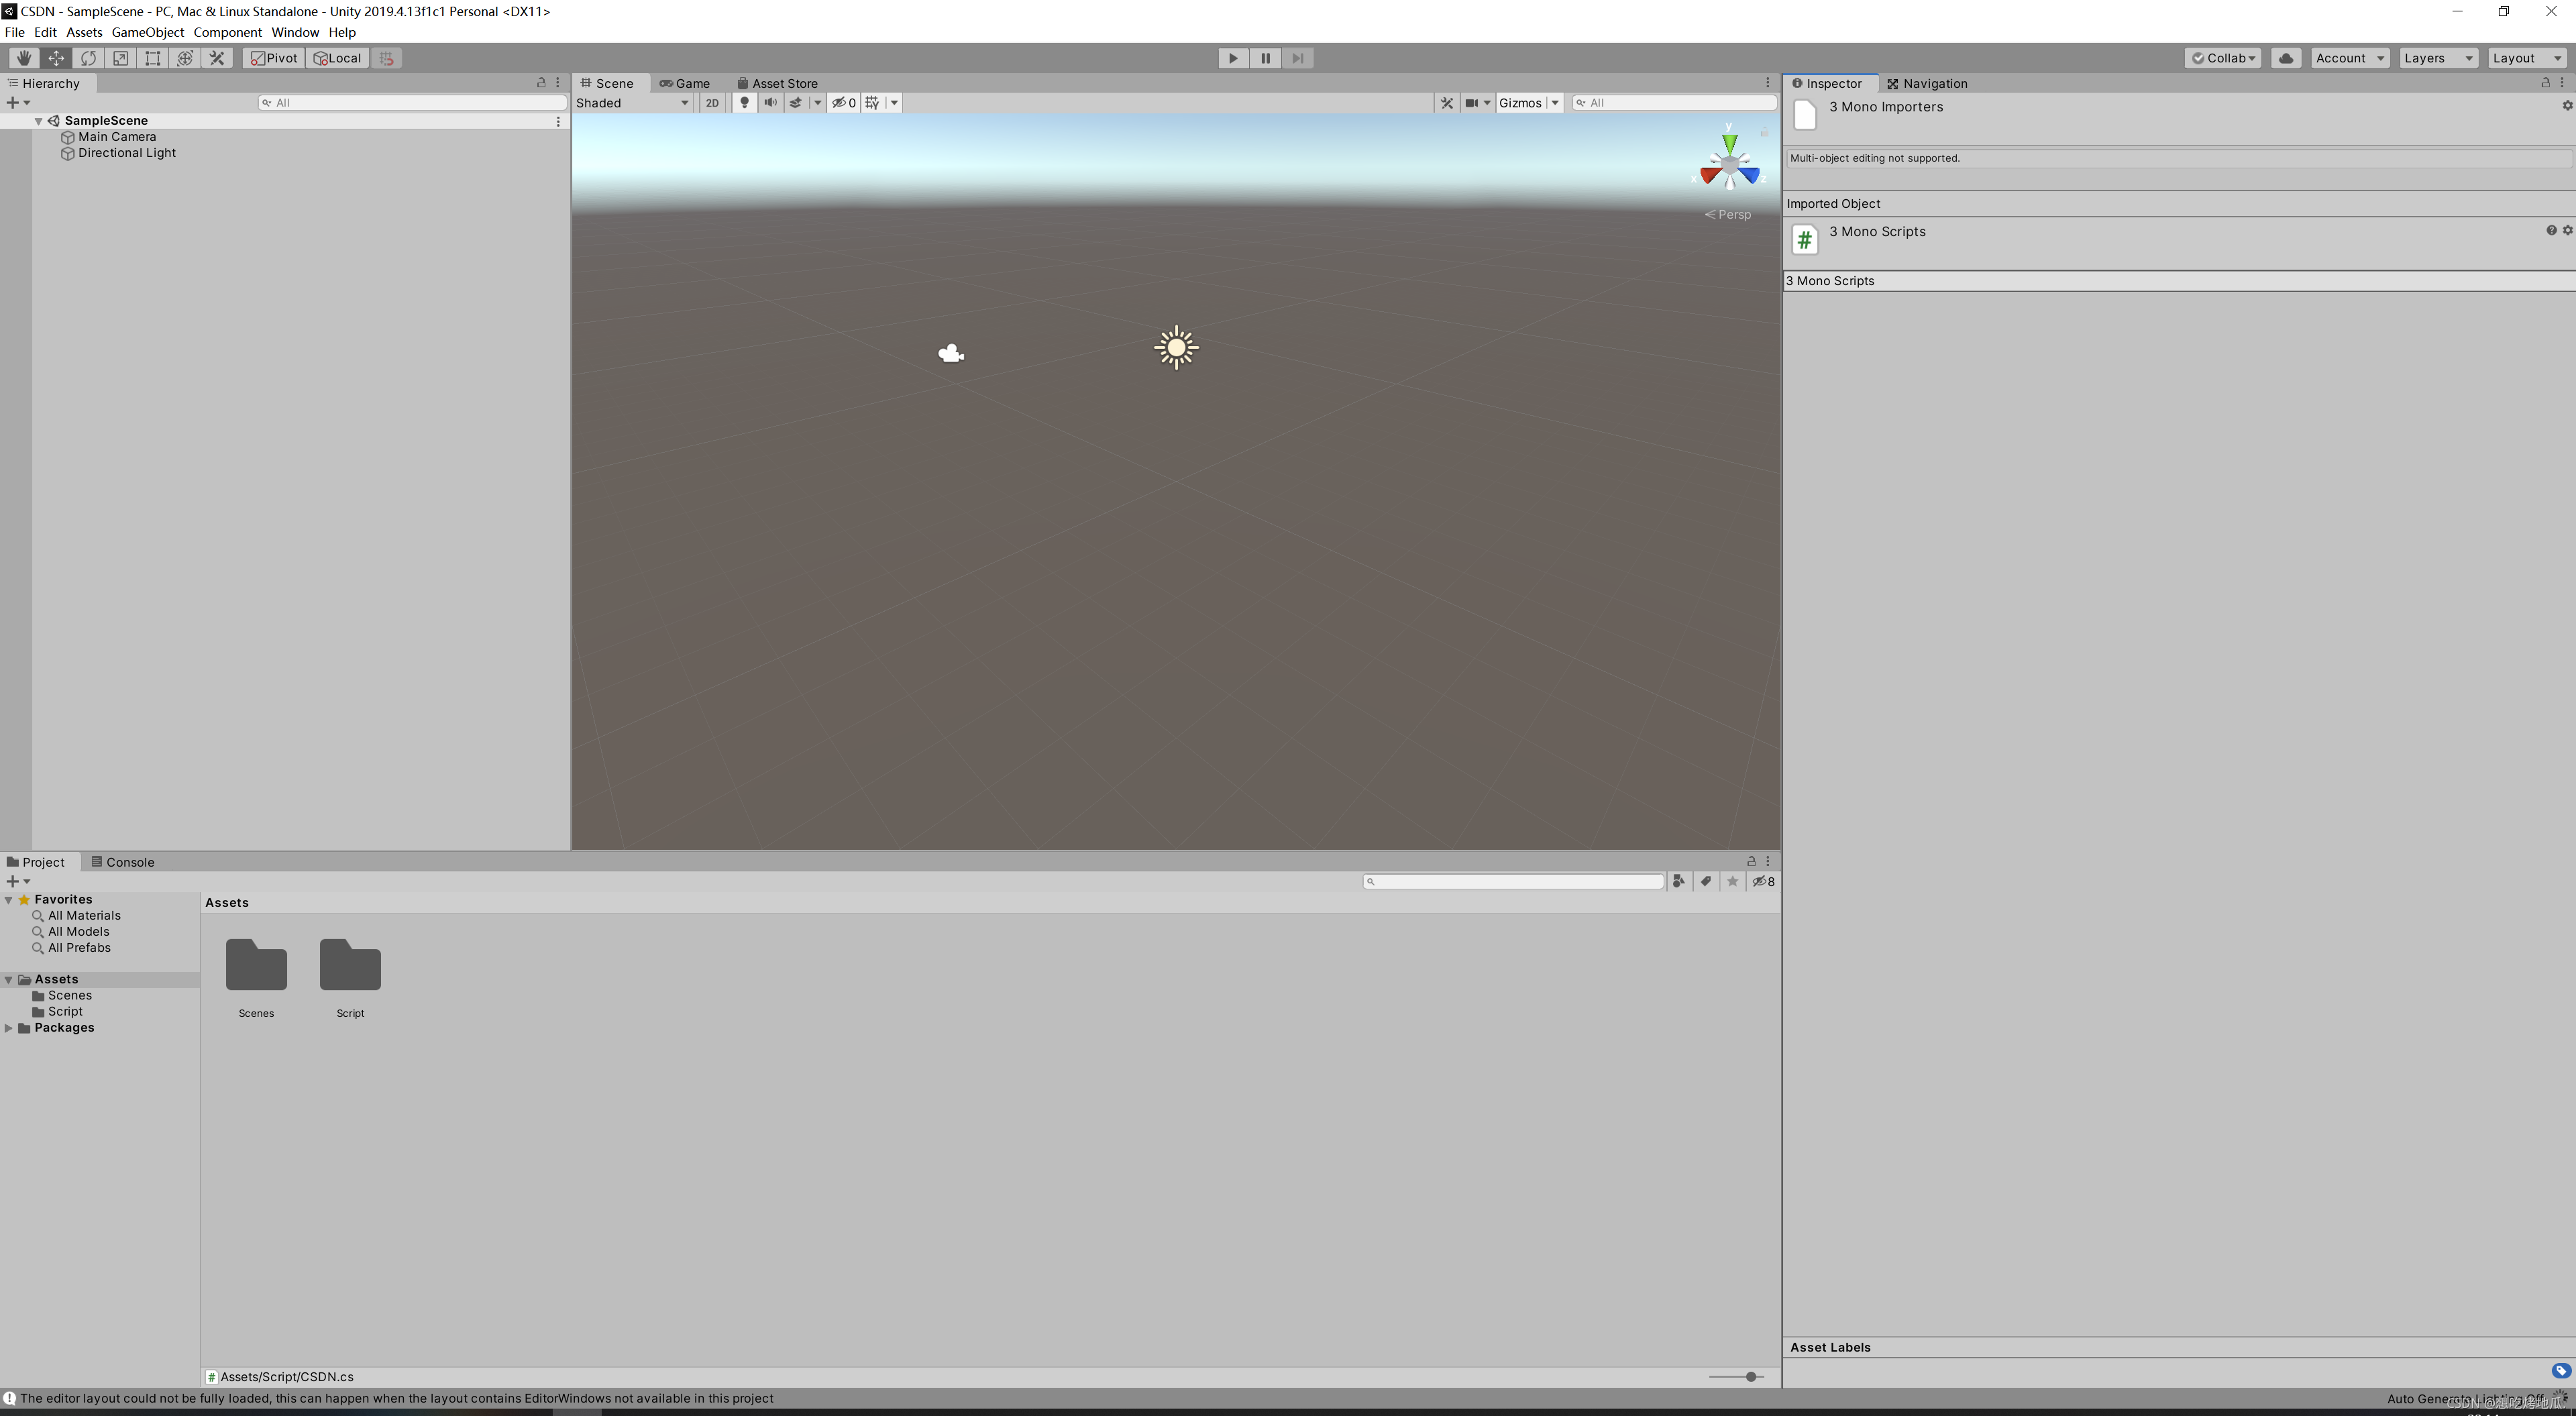
Task: Expand the Packages folder in Project
Action: [9, 1028]
